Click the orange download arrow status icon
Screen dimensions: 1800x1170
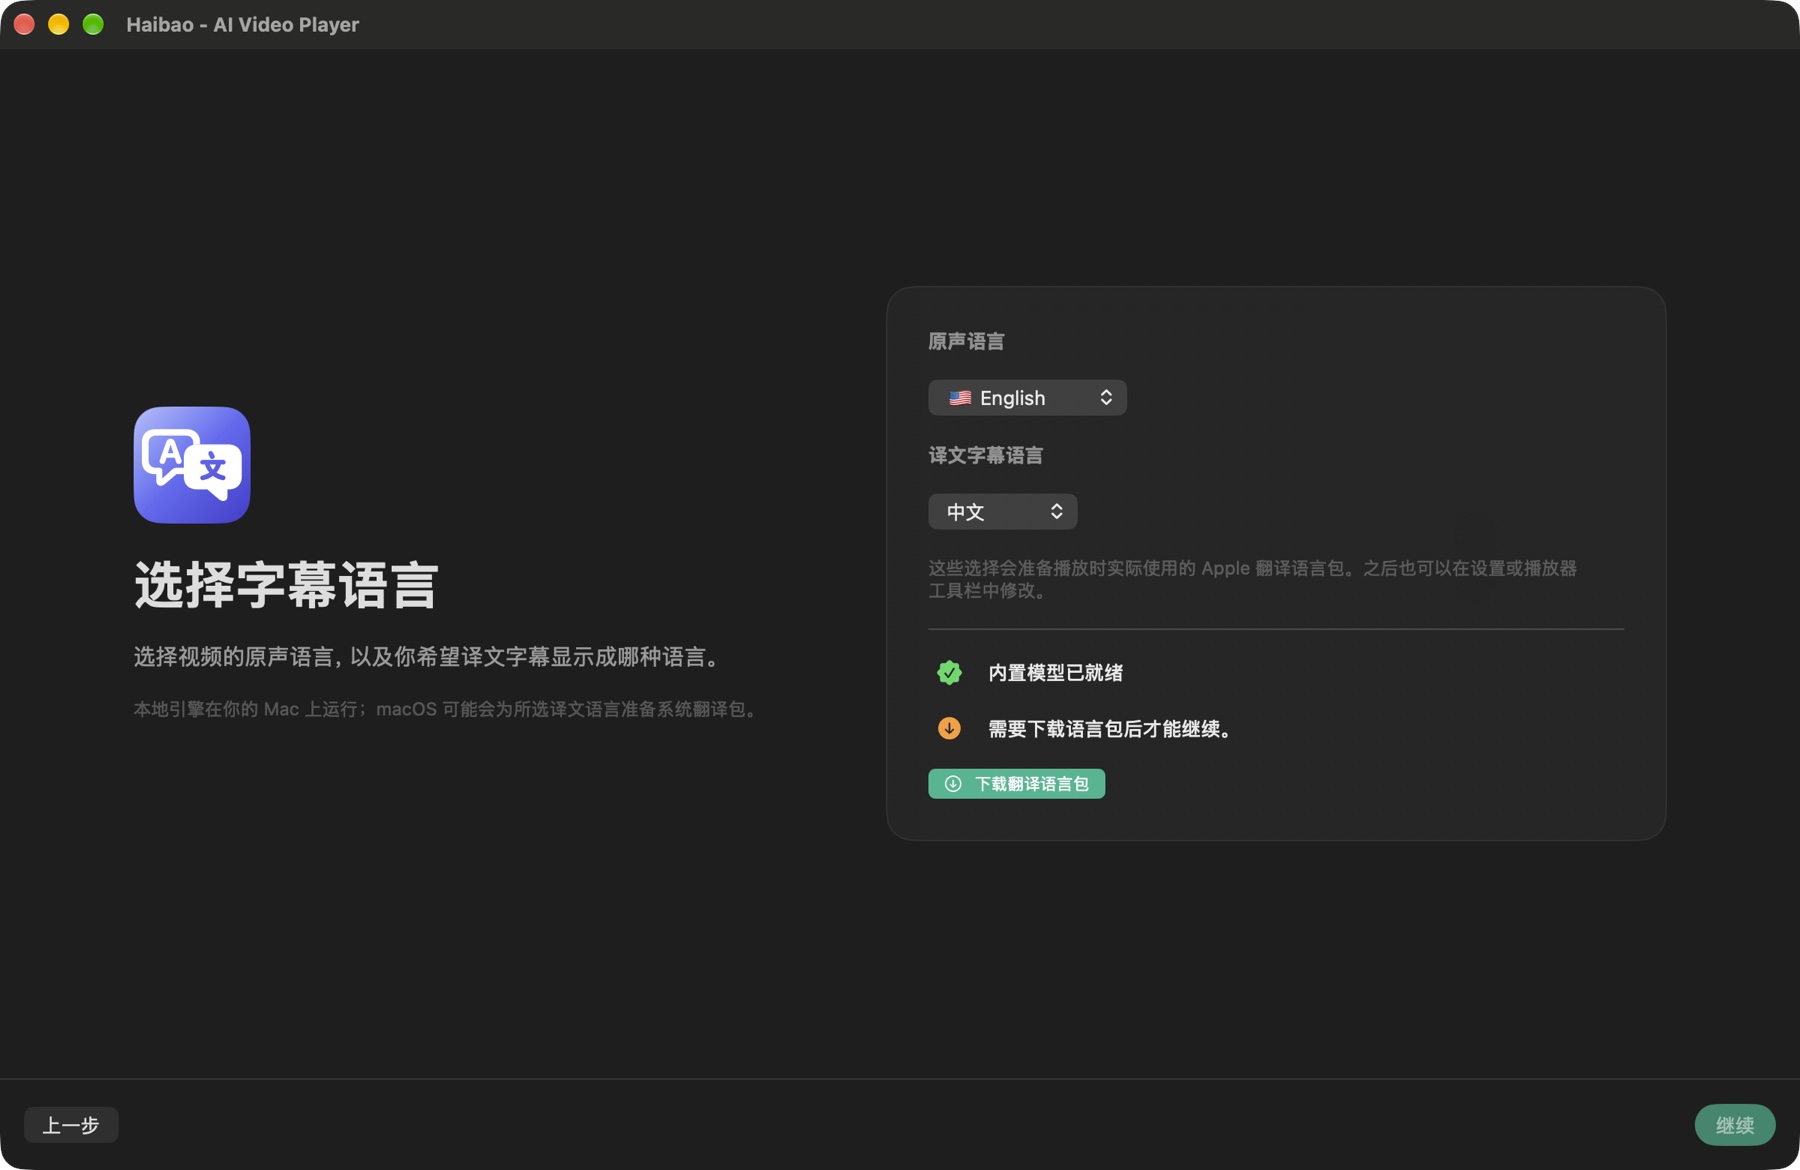click(949, 729)
